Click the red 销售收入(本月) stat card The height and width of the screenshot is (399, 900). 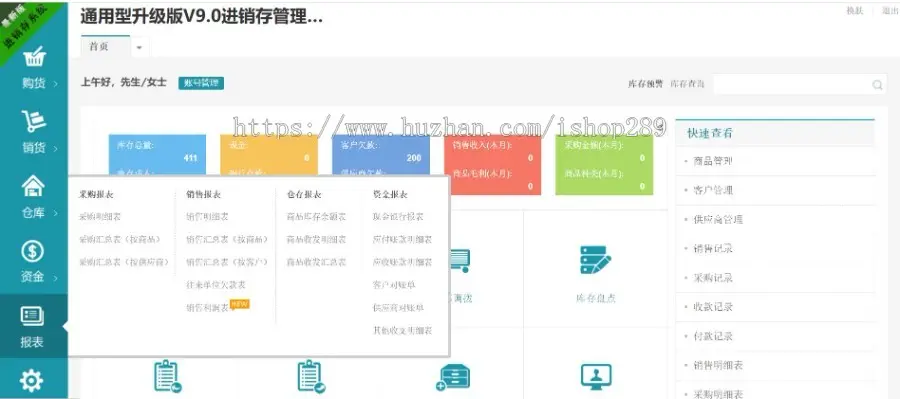492,165
